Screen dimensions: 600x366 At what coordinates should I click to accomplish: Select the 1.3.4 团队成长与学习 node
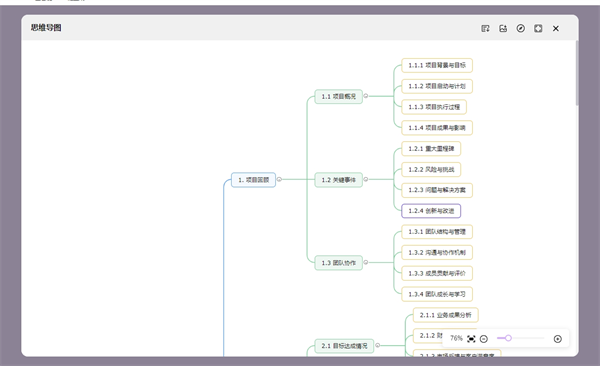[437, 294]
